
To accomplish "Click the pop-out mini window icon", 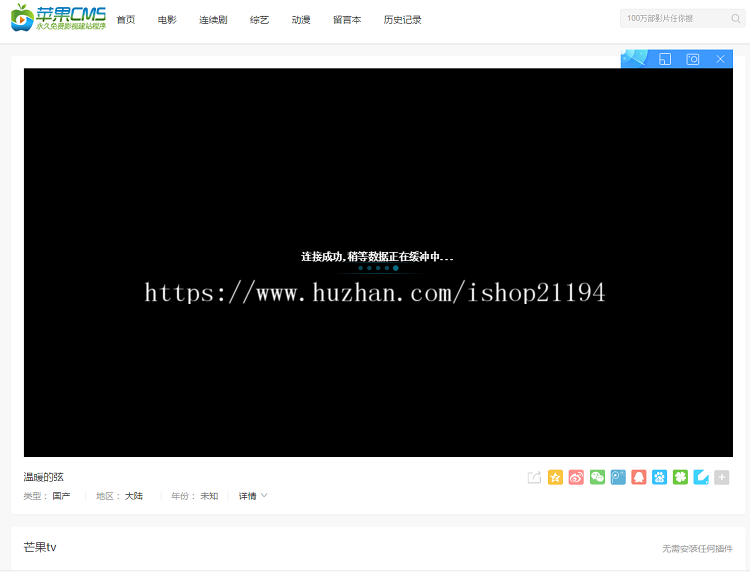I will click(665, 59).
